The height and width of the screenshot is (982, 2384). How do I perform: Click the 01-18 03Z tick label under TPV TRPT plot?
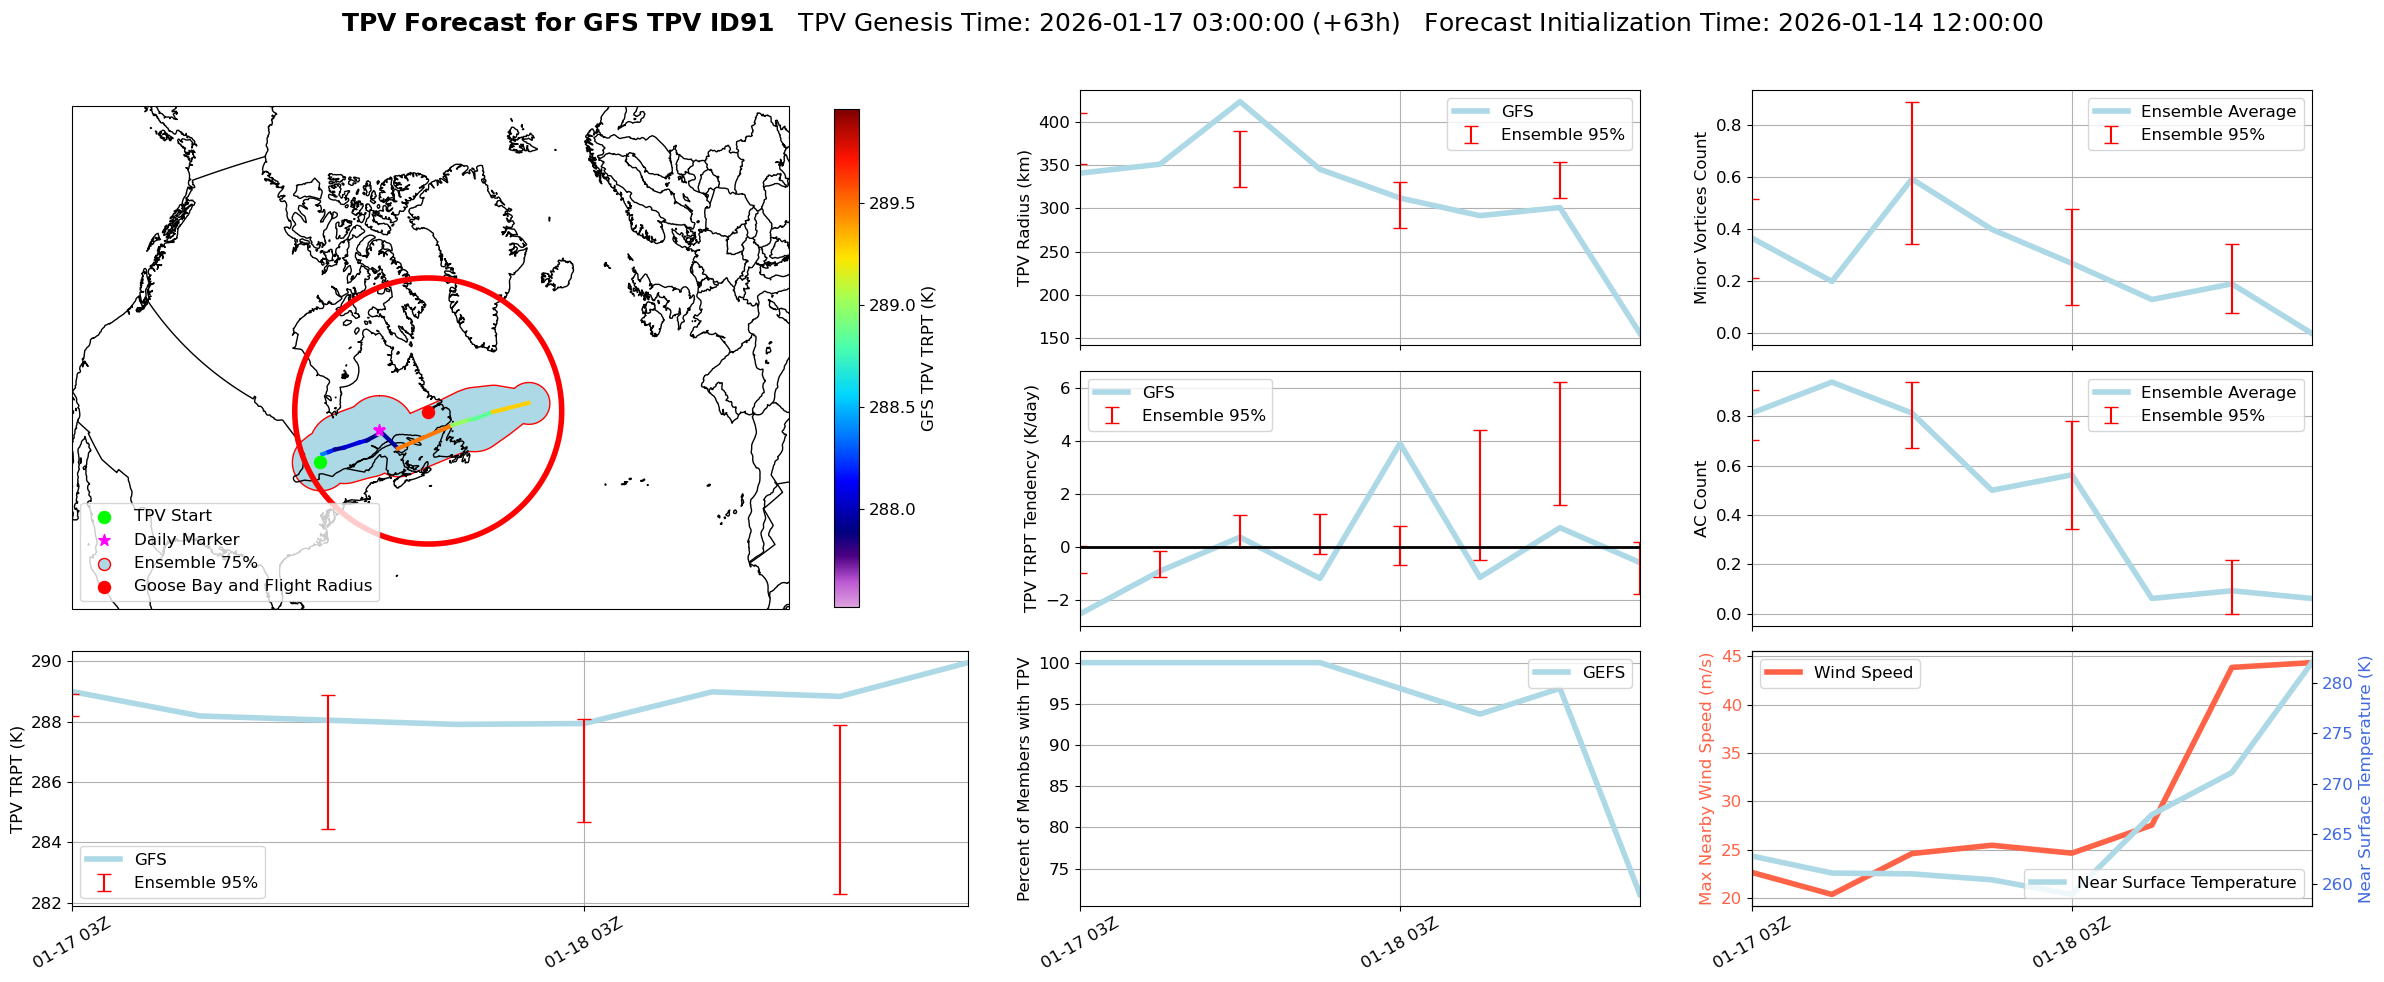[584, 942]
